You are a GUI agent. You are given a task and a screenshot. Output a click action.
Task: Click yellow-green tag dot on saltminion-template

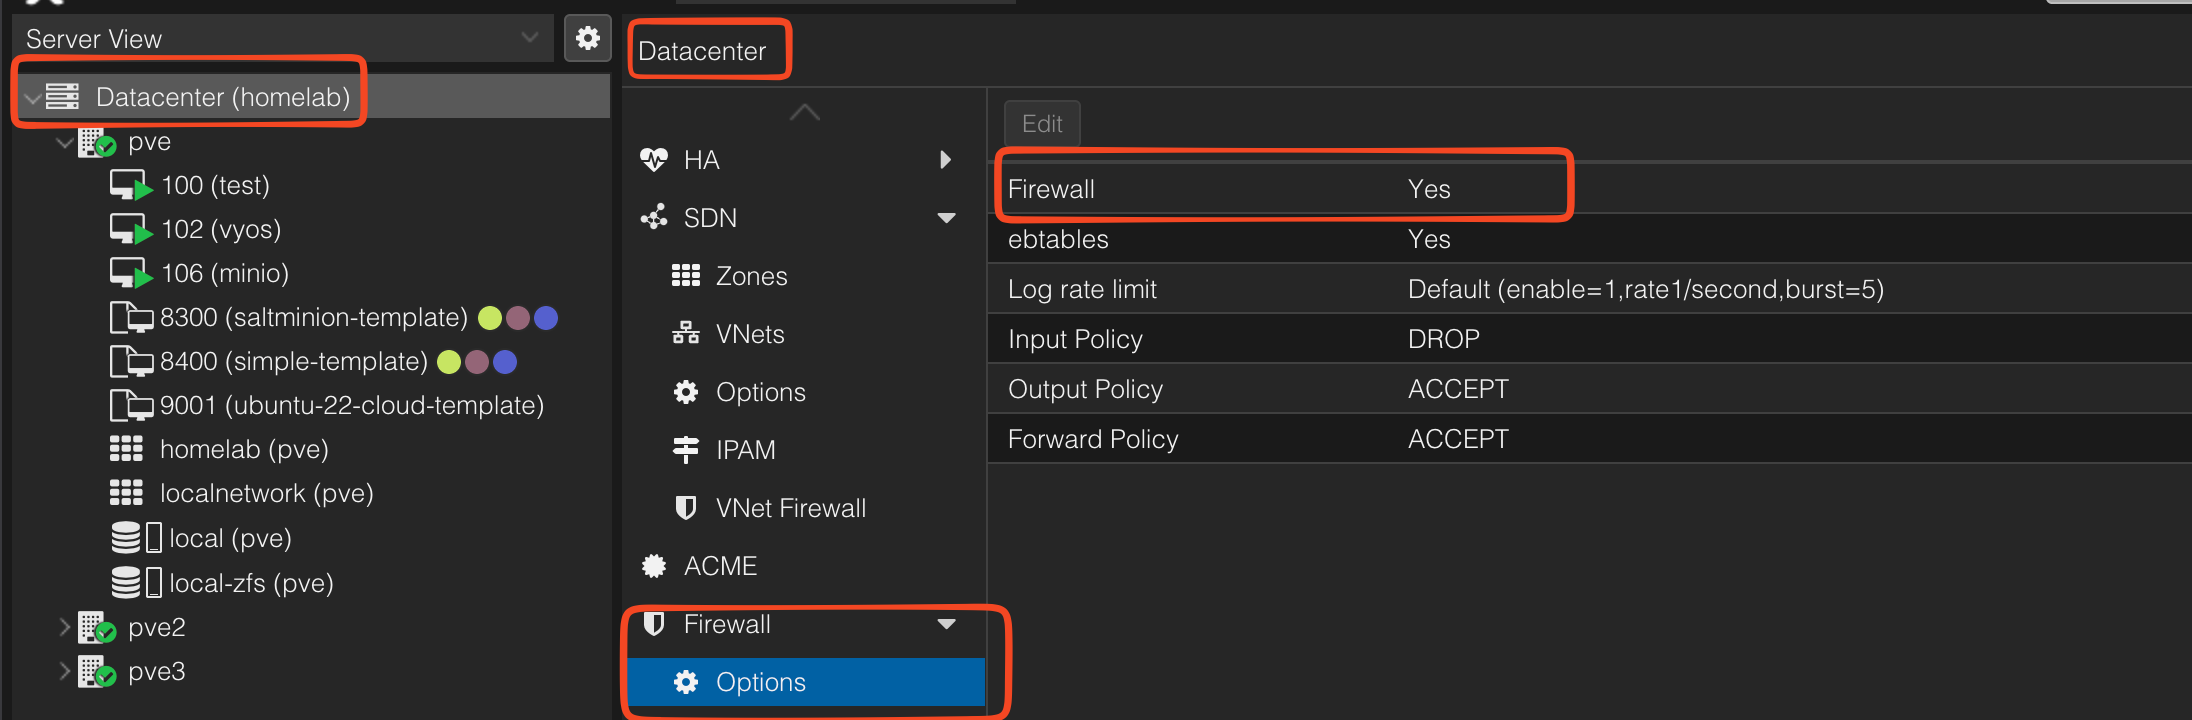490,318
